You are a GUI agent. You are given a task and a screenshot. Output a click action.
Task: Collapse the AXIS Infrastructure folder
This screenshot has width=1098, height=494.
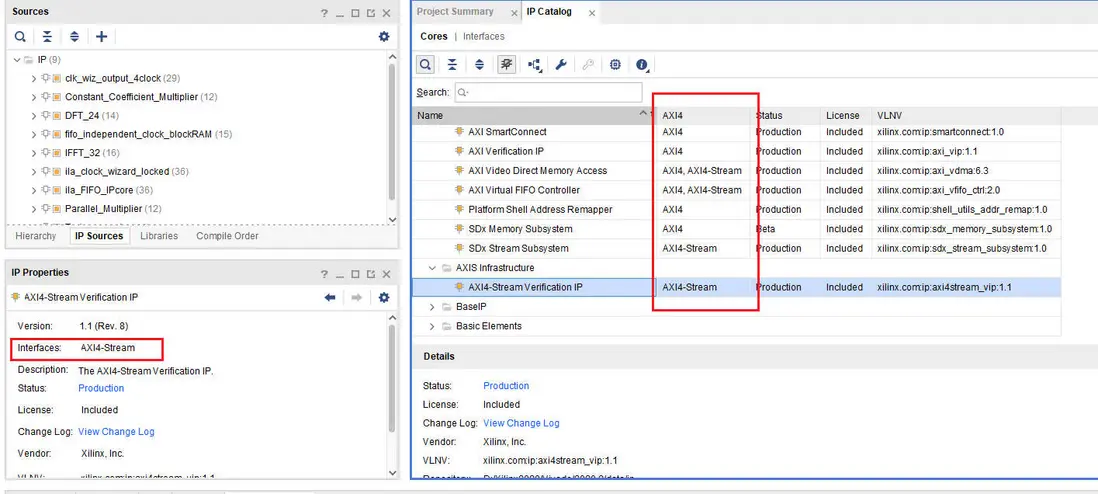click(x=432, y=268)
